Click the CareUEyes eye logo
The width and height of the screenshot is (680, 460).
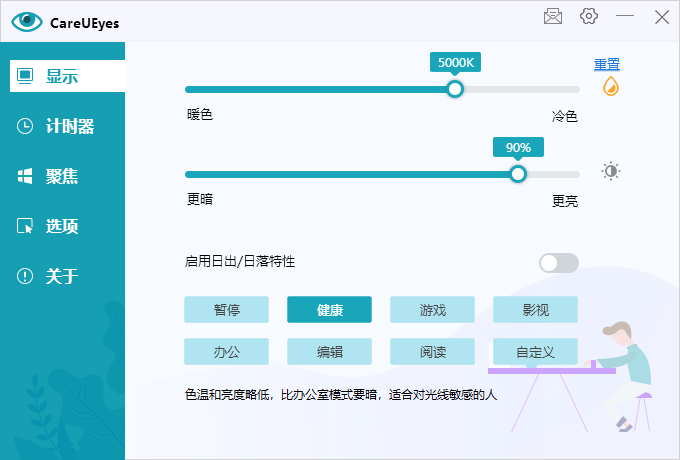pos(27,21)
